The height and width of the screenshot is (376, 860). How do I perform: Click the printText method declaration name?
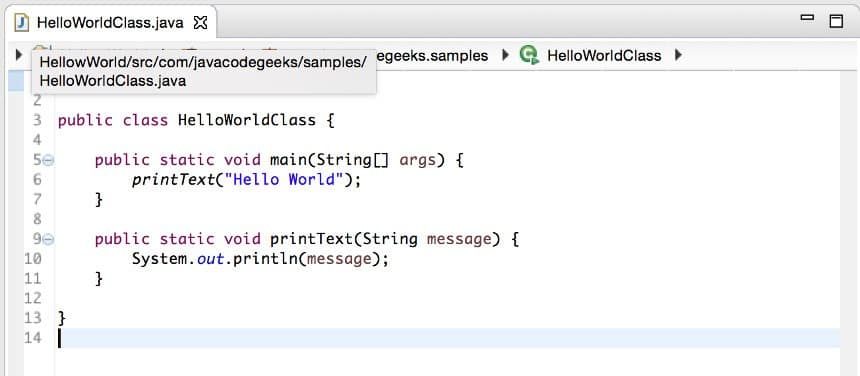[311, 240]
